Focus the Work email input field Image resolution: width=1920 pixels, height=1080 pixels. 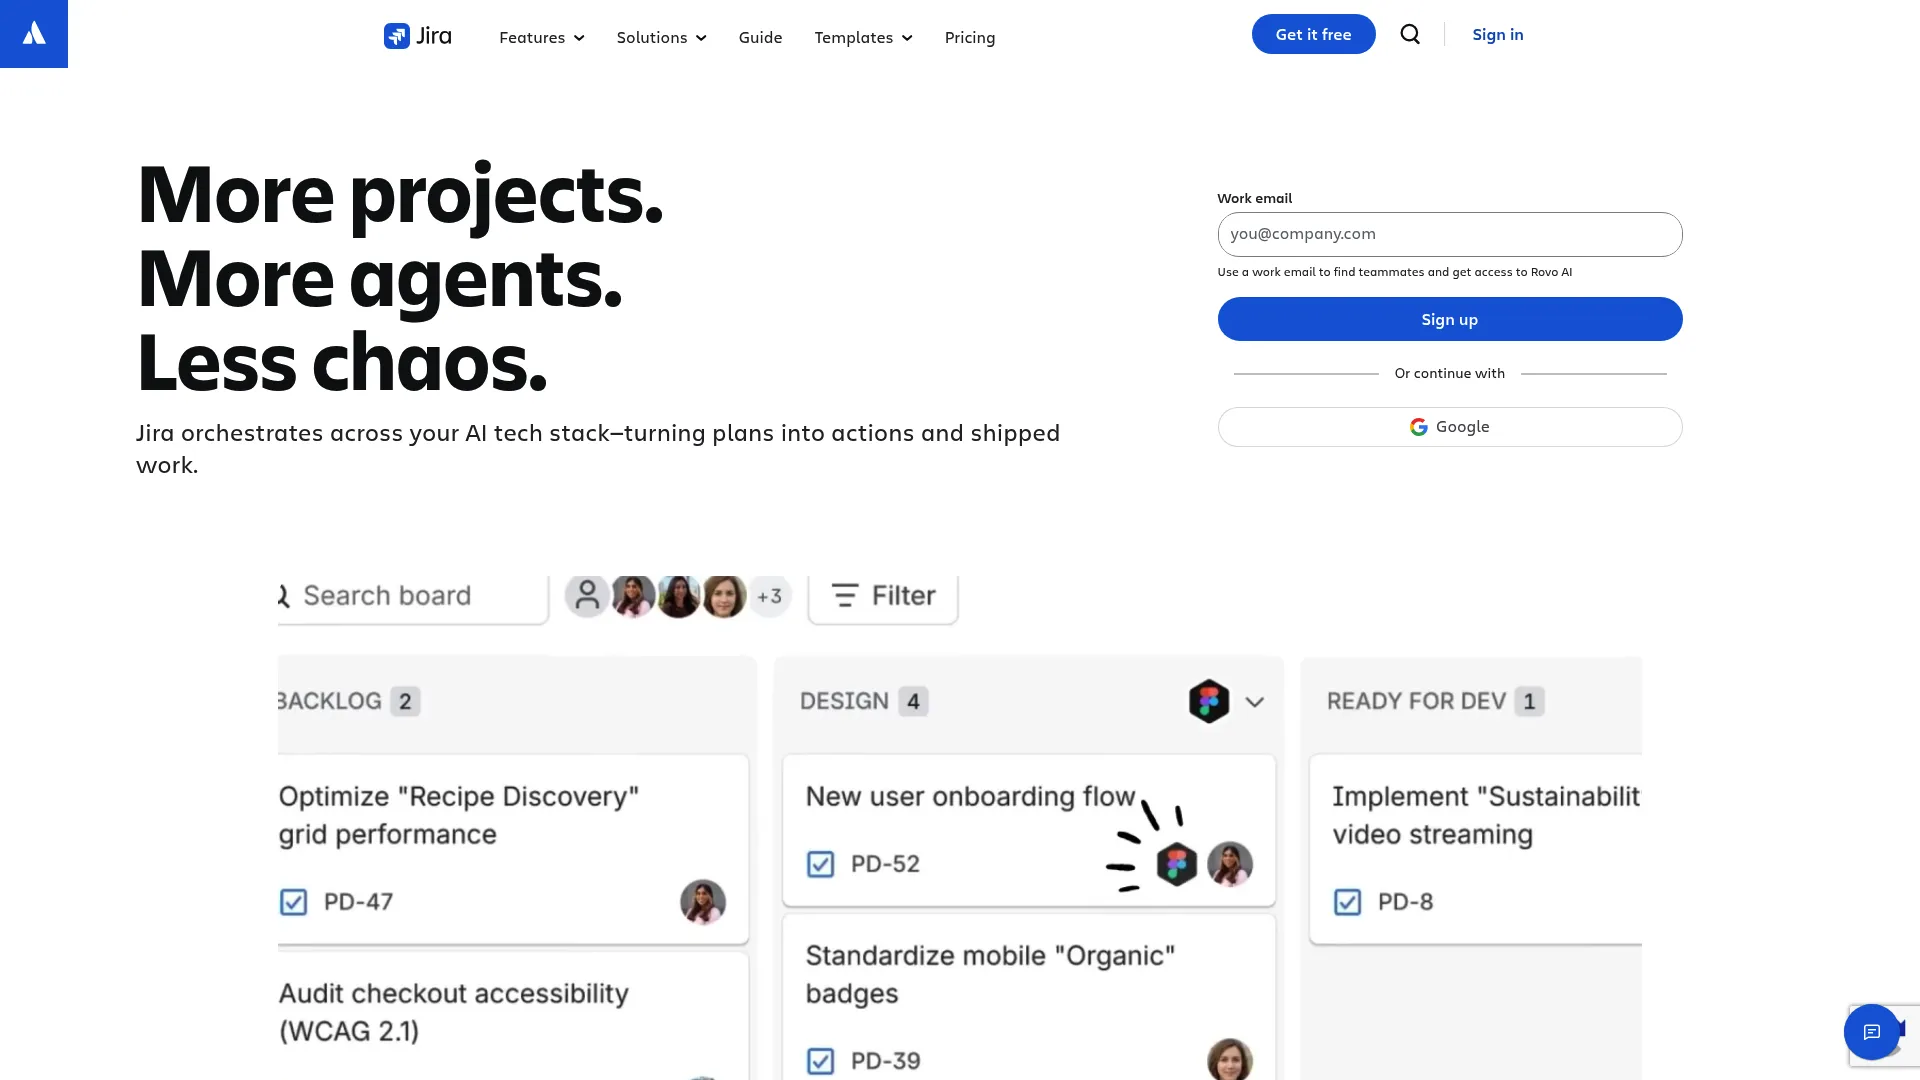(x=1450, y=234)
